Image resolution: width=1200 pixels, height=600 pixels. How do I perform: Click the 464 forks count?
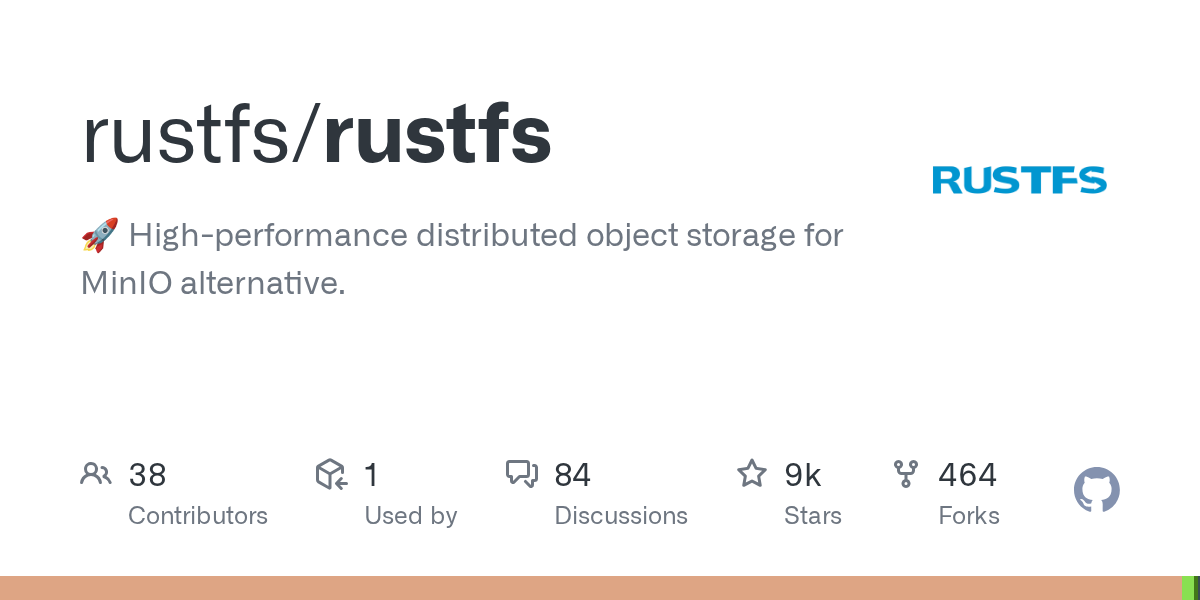click(x=967, y=475)
